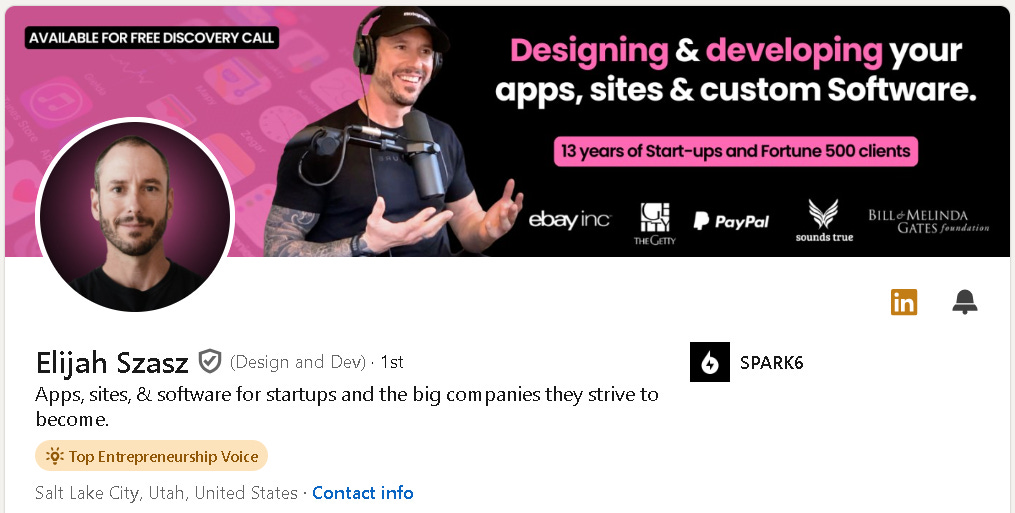Click the Available for Free Discovery Call label
1015x513 pixels.
(x=151, y=38)
